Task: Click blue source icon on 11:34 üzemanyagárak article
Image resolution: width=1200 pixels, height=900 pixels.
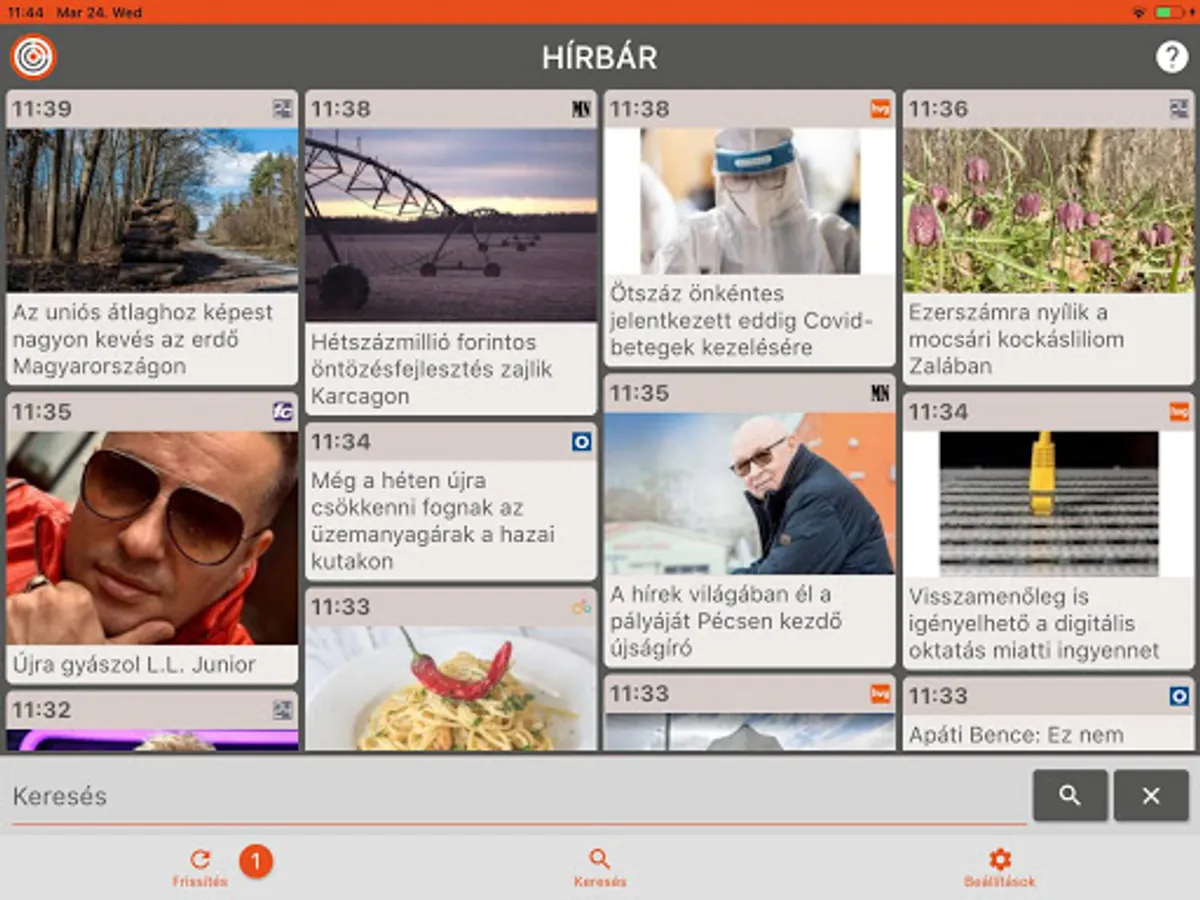Action: (581, 441)
